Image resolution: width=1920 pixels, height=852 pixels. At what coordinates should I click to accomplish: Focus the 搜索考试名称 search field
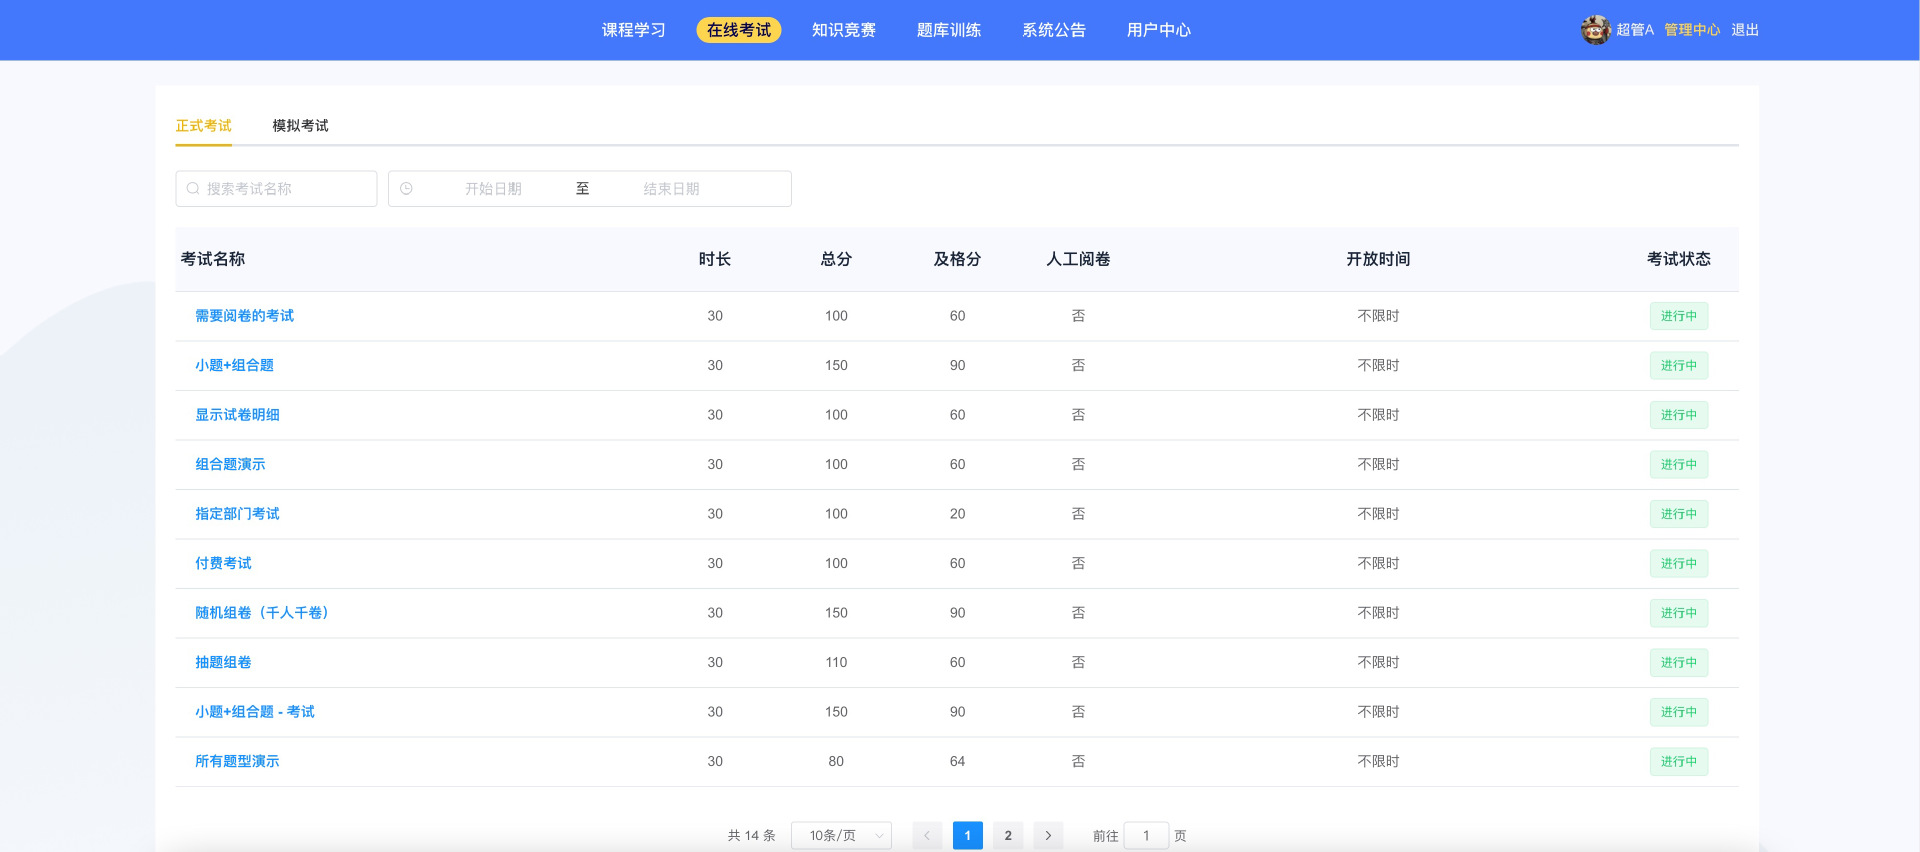pos(276,188)
